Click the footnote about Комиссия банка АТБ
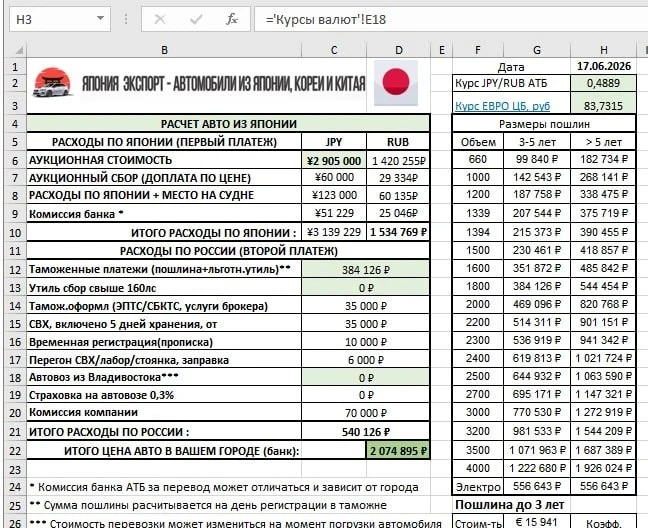648x528 pixels. click(x=224, y=487)
